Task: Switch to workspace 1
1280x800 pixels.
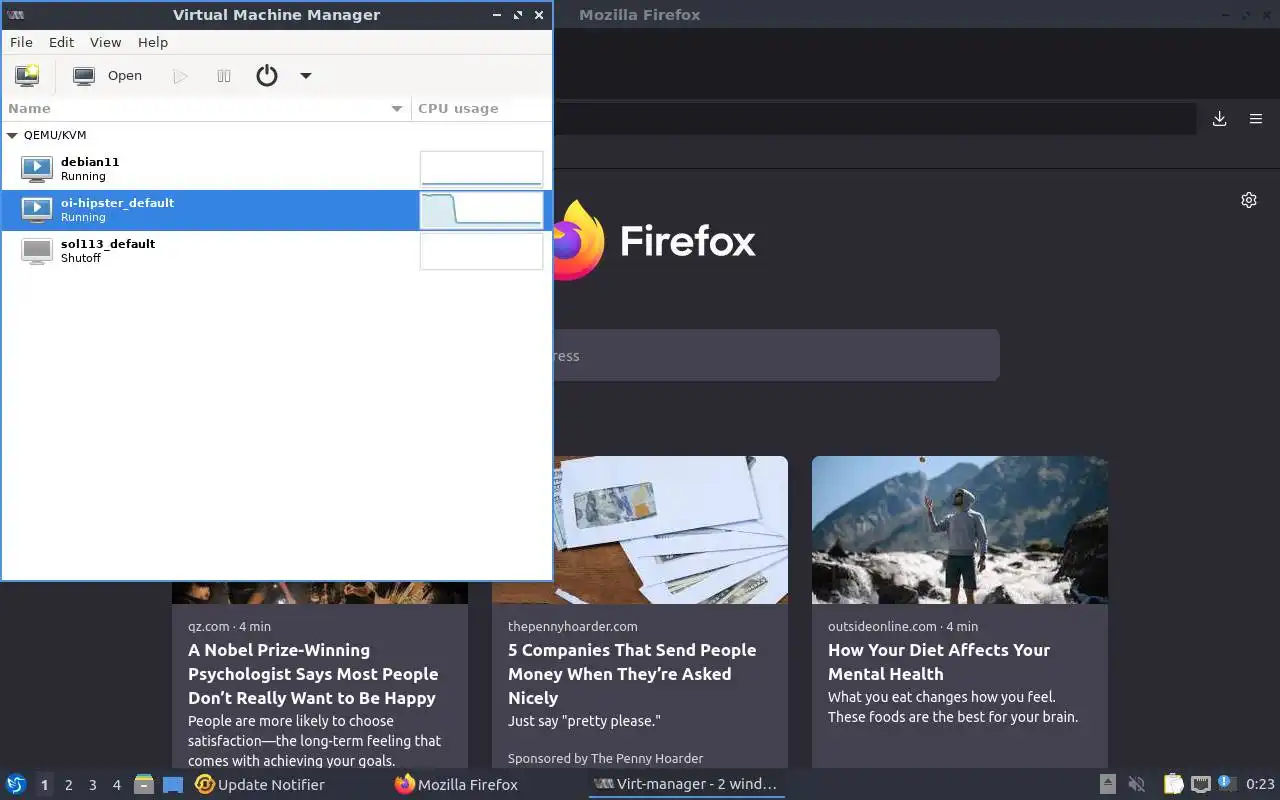Action: pyautogui.click(x=44, y=785)
